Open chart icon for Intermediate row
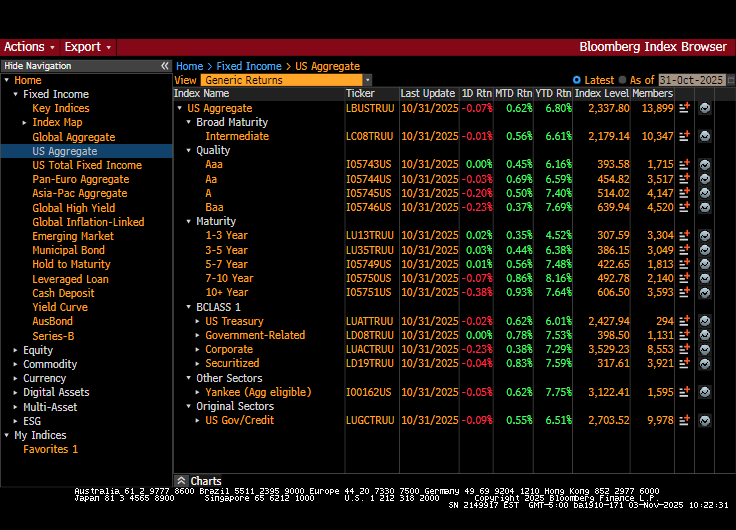Image resolution: width=736 pixels, height=530 pixels. tap(705, 136)
